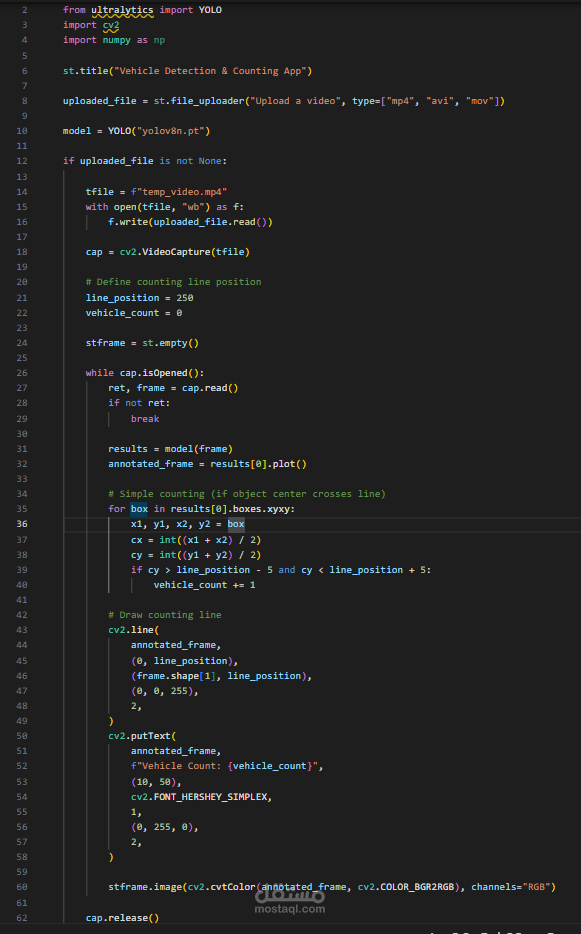Click "with open(tfile, "wb") as f:" line
Viewport: 581px width, 934px height.
[x=164, y=207]
